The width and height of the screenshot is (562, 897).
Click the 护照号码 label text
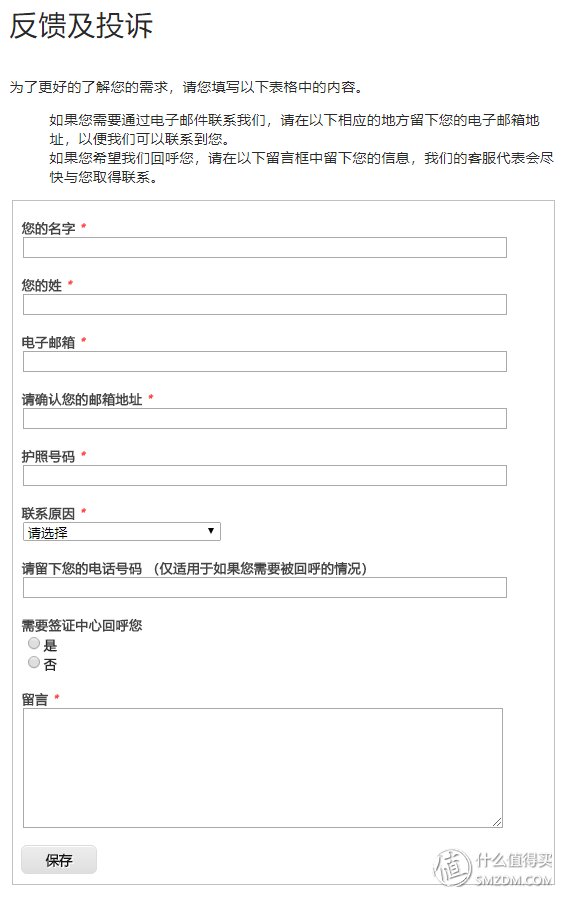click(49, 456)
